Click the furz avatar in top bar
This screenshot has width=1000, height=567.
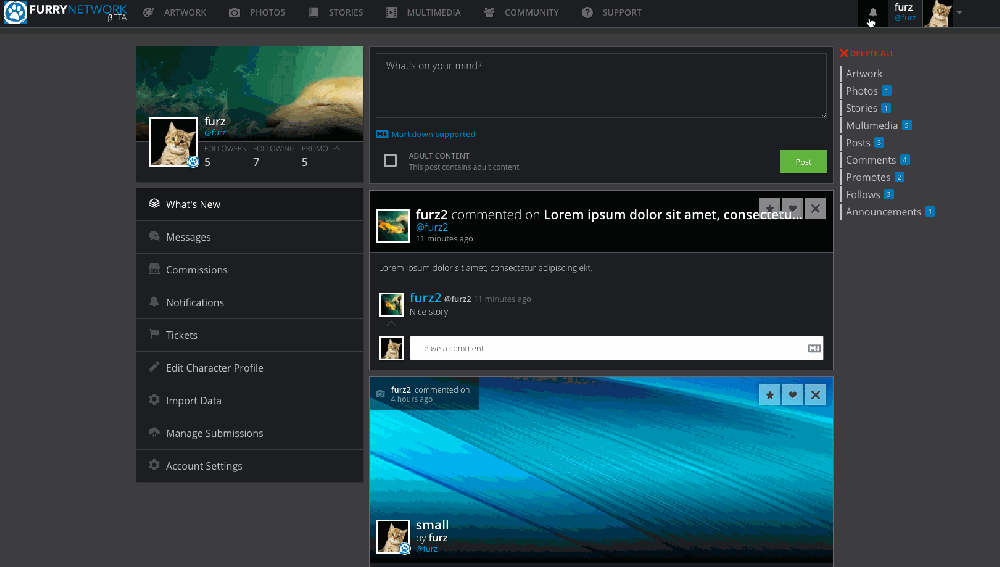[938, 13]
